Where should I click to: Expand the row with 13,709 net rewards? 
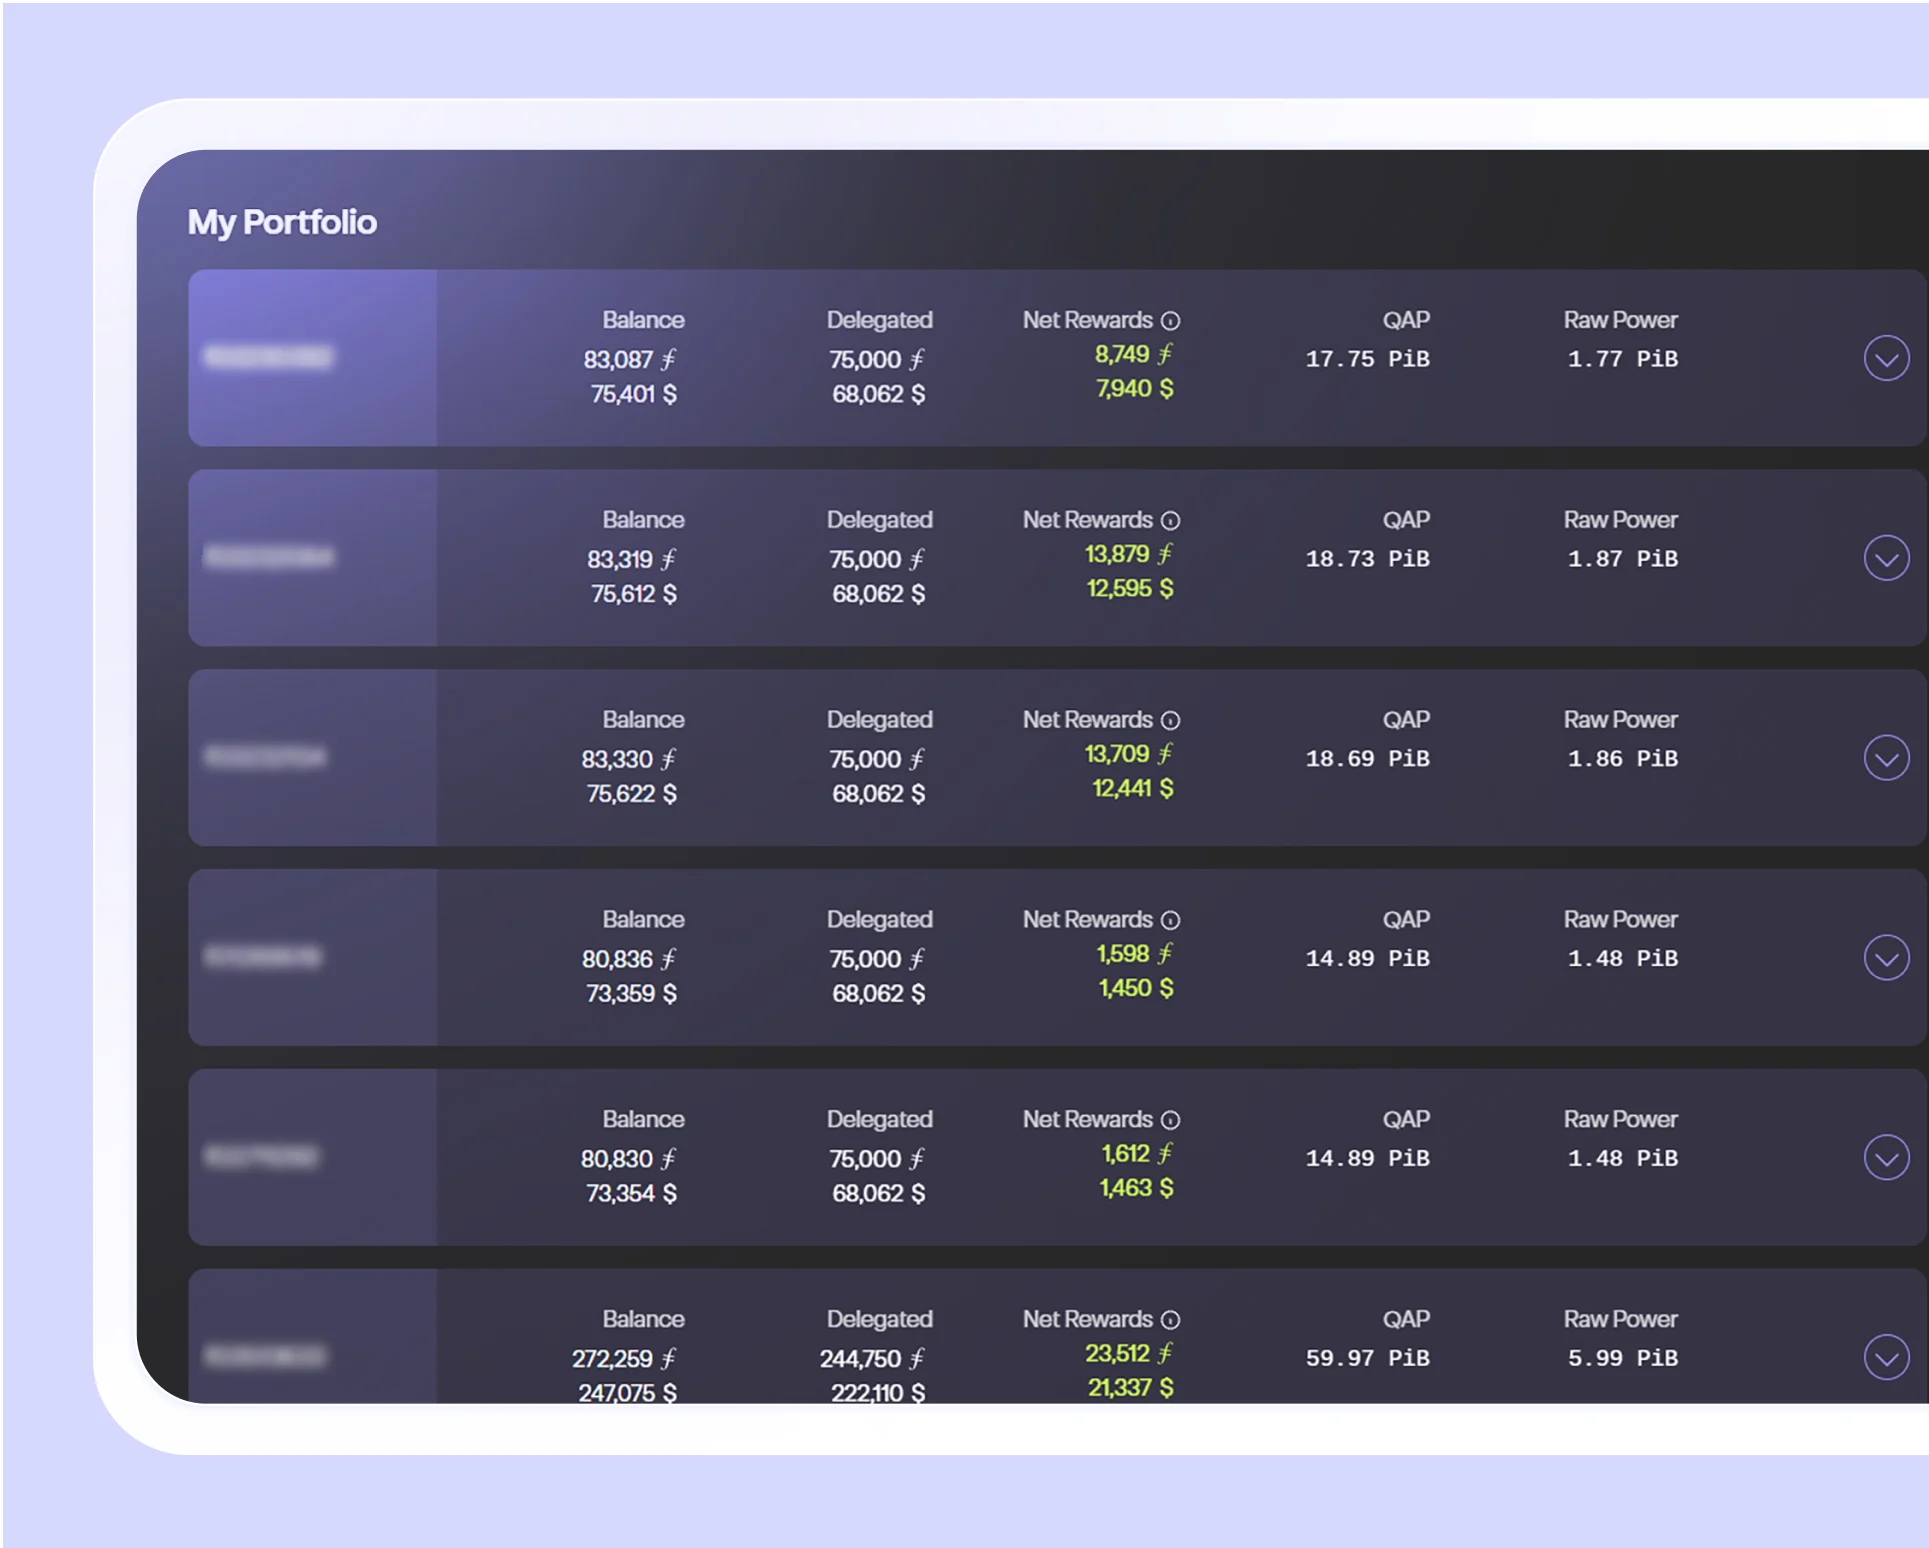[1887, 757]
